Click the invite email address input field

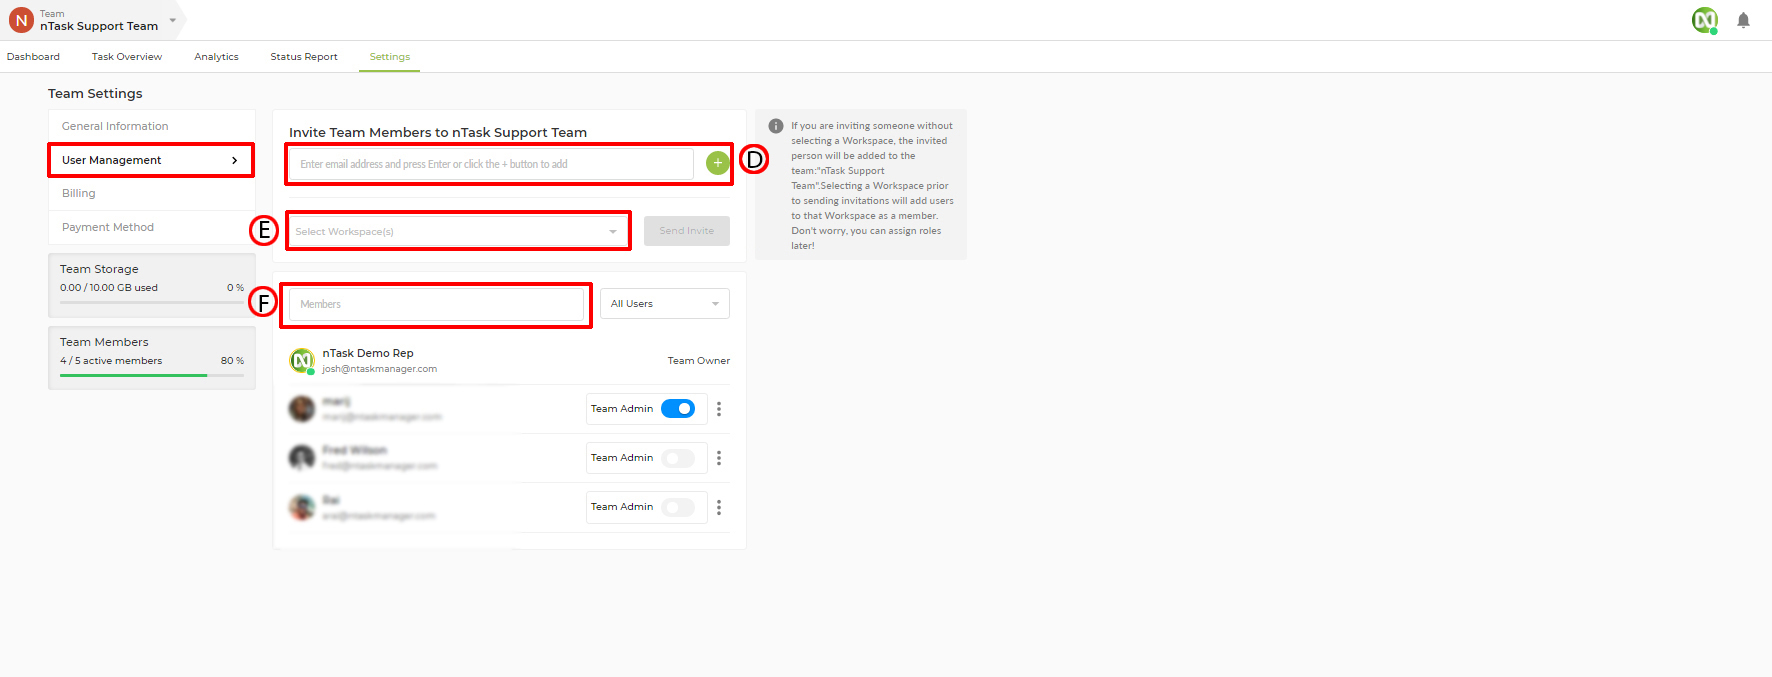point(491,164)
